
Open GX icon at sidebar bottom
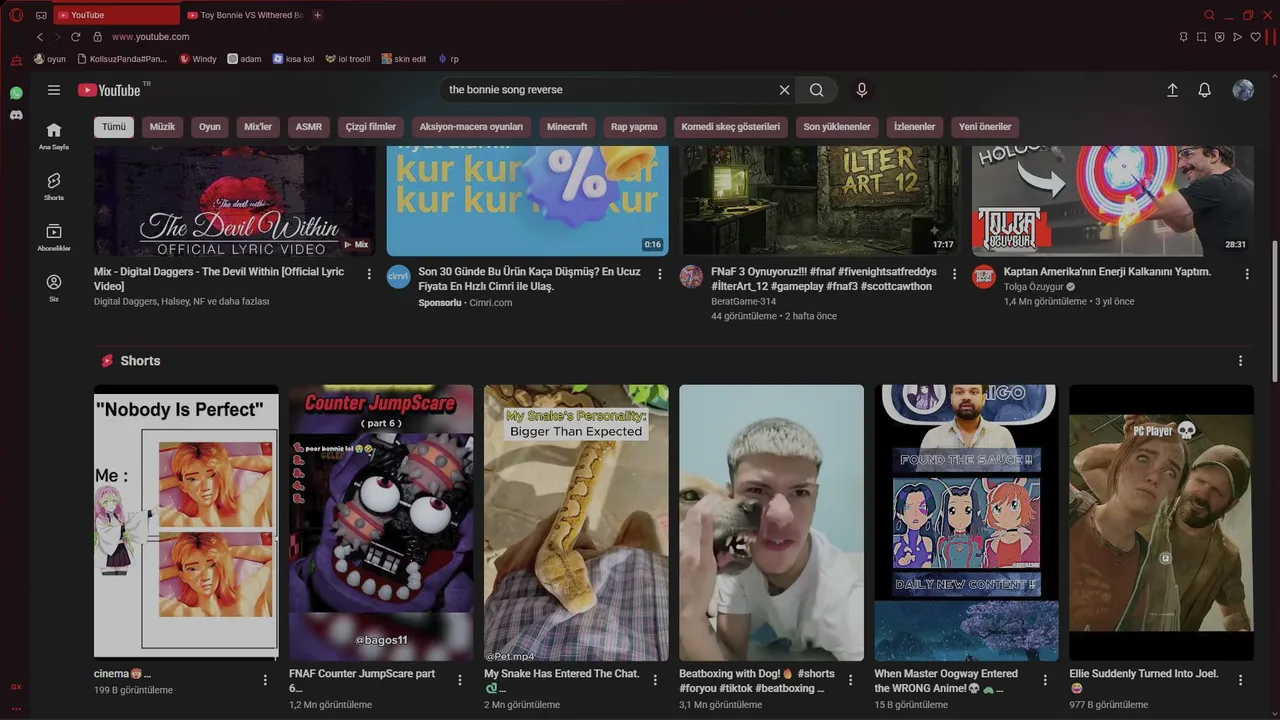click(16, 687)
